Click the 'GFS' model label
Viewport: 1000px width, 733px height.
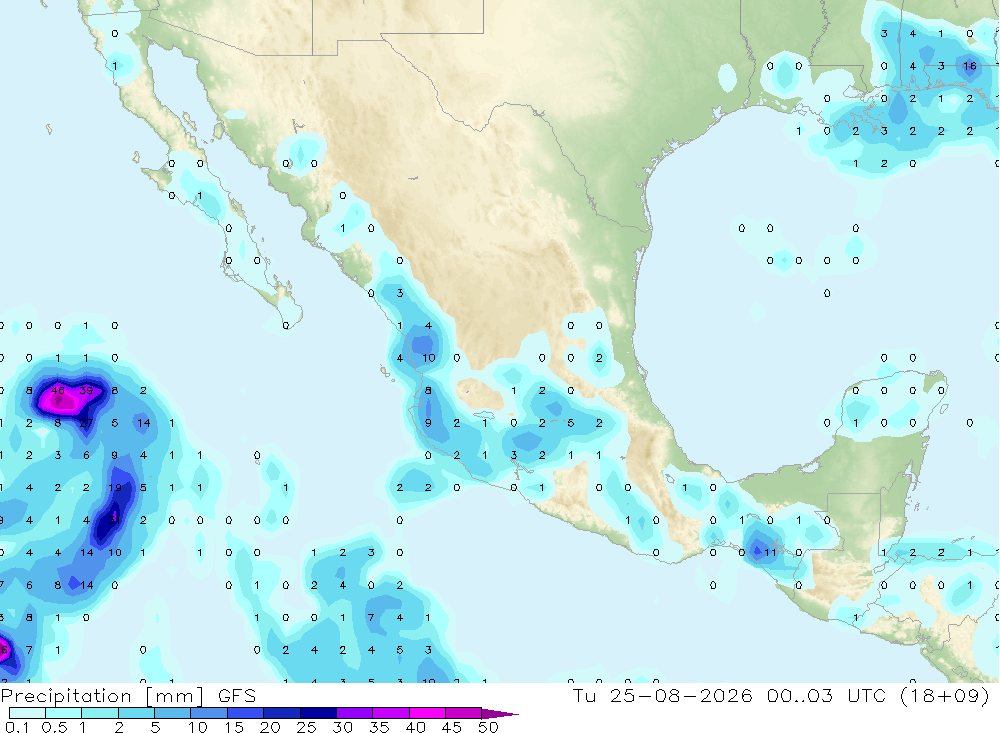pos(237,695)
